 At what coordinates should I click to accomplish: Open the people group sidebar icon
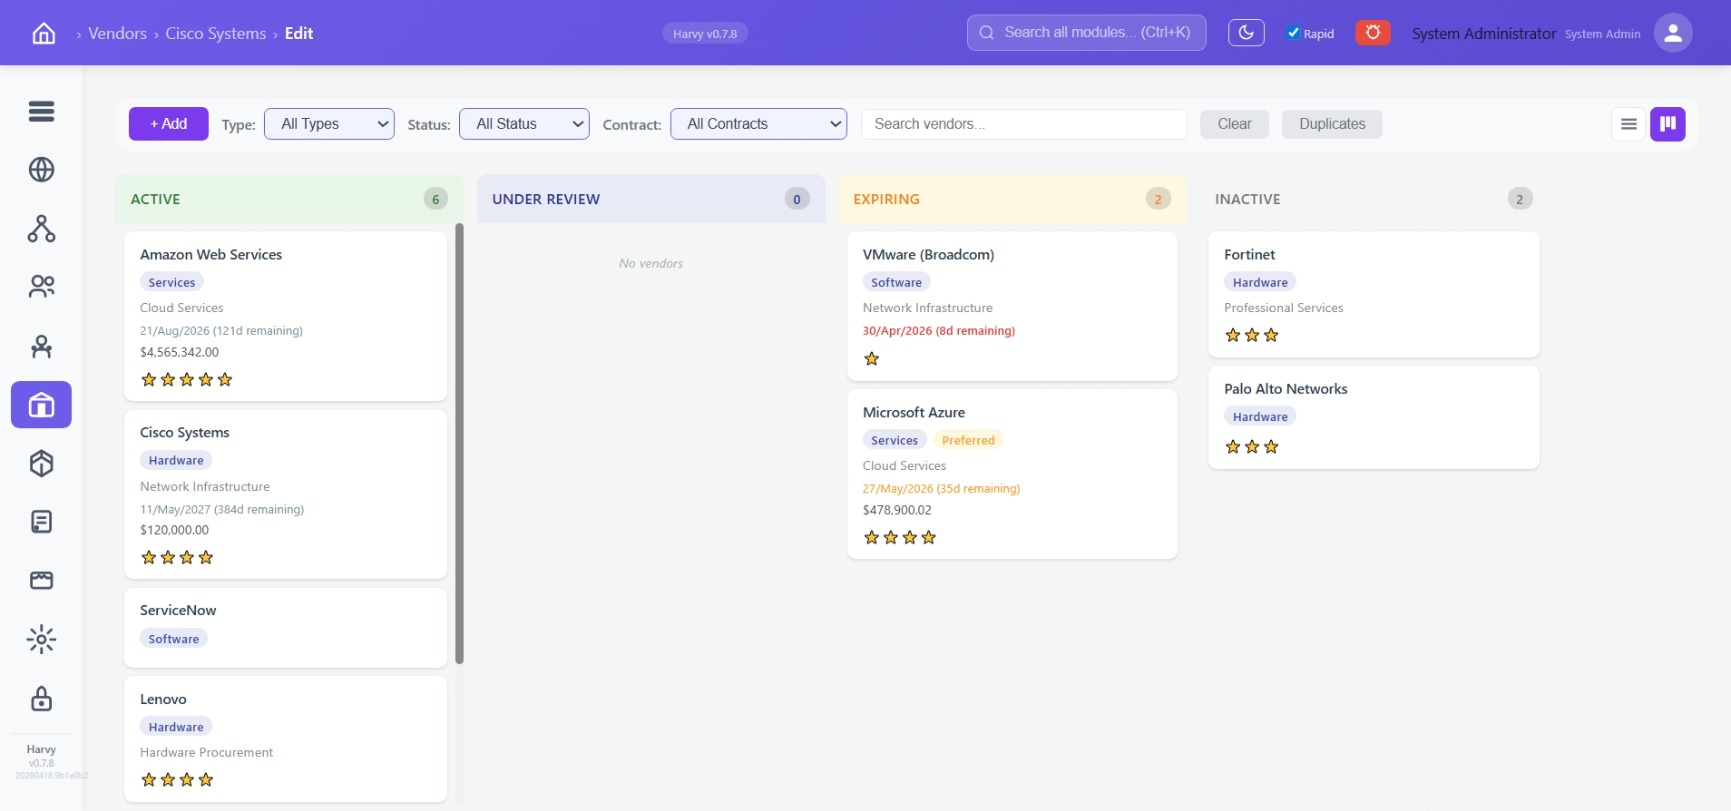coord(41,287)
